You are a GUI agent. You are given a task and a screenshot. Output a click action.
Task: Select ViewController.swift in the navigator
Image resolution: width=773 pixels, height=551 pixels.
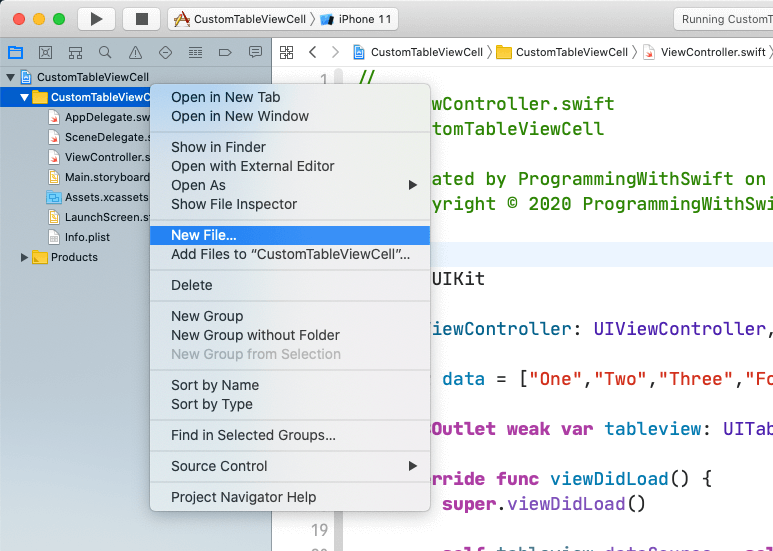pyautogui.click(x=99, y=158)
